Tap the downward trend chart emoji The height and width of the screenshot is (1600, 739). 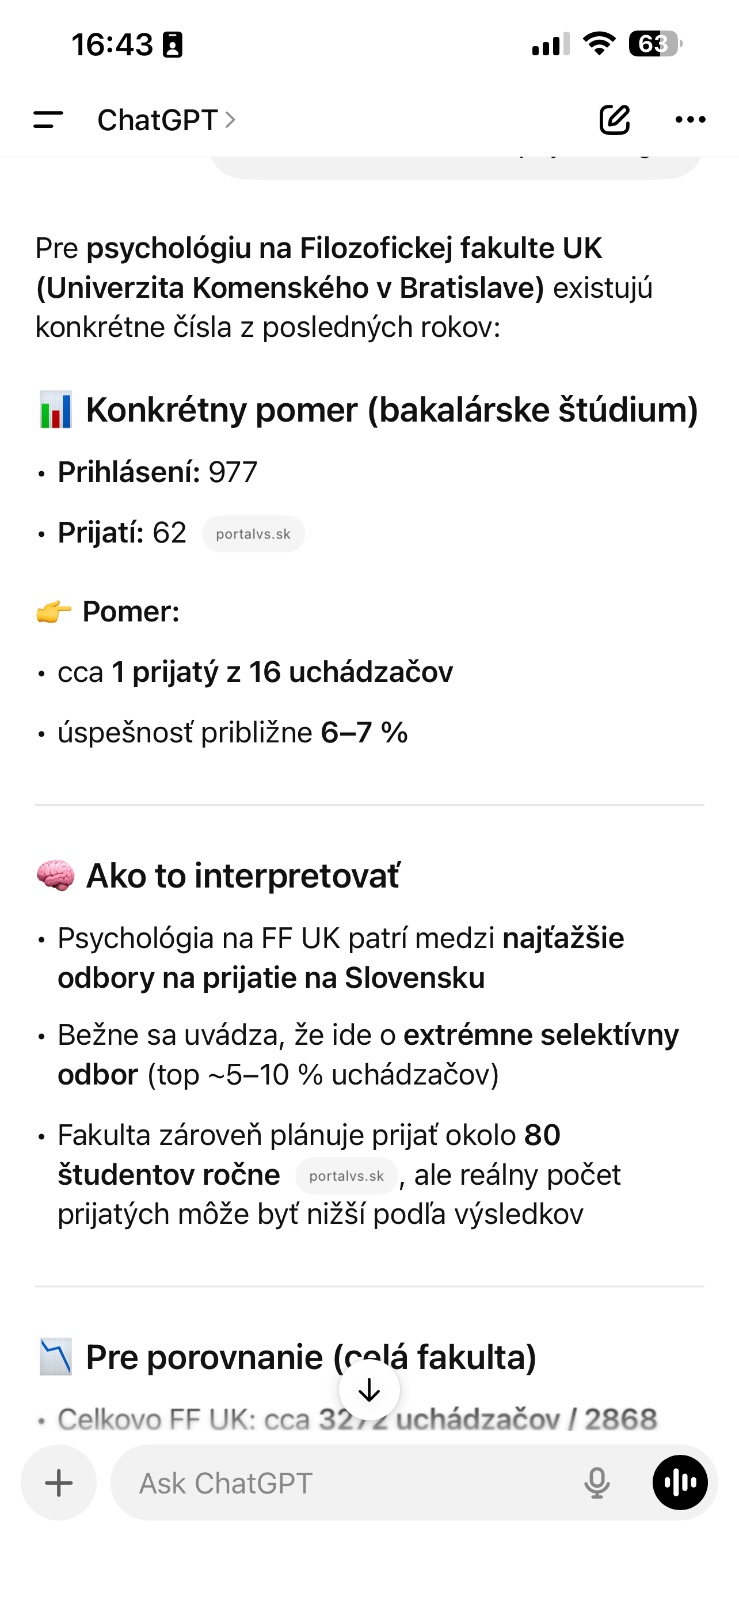[55, 1357]
